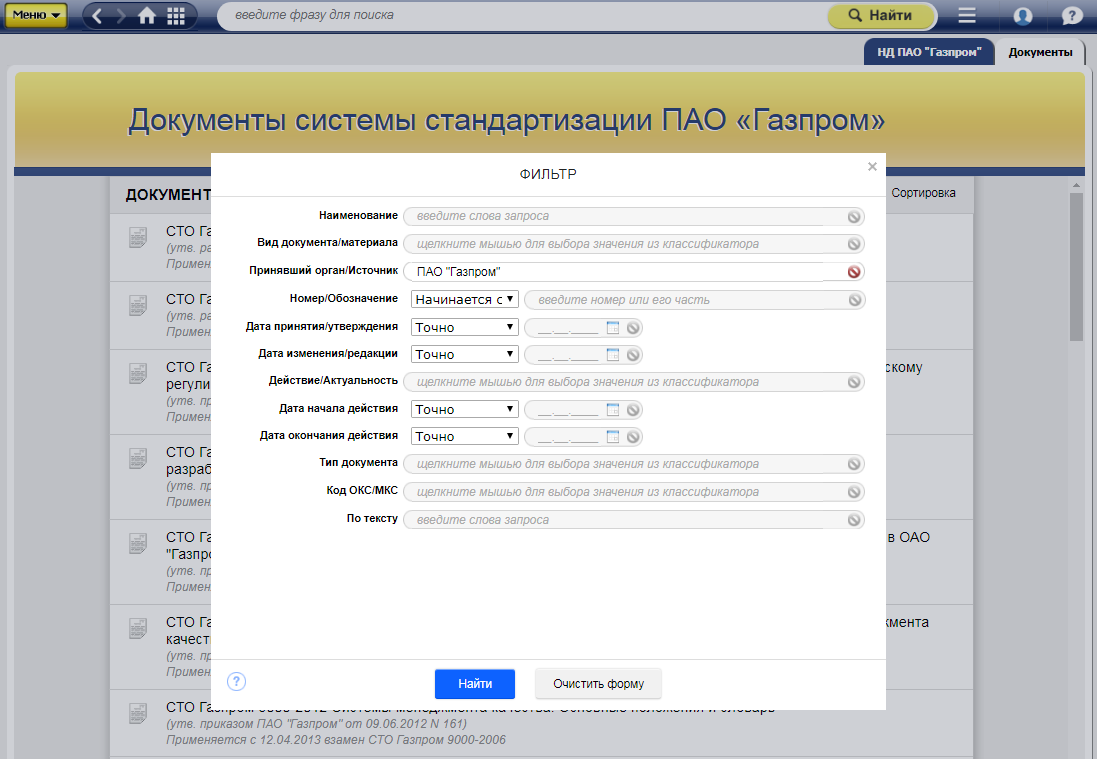1097x759 pixels.
Task: Click the filter dialog help icon
Action: [x=236, y=682]
